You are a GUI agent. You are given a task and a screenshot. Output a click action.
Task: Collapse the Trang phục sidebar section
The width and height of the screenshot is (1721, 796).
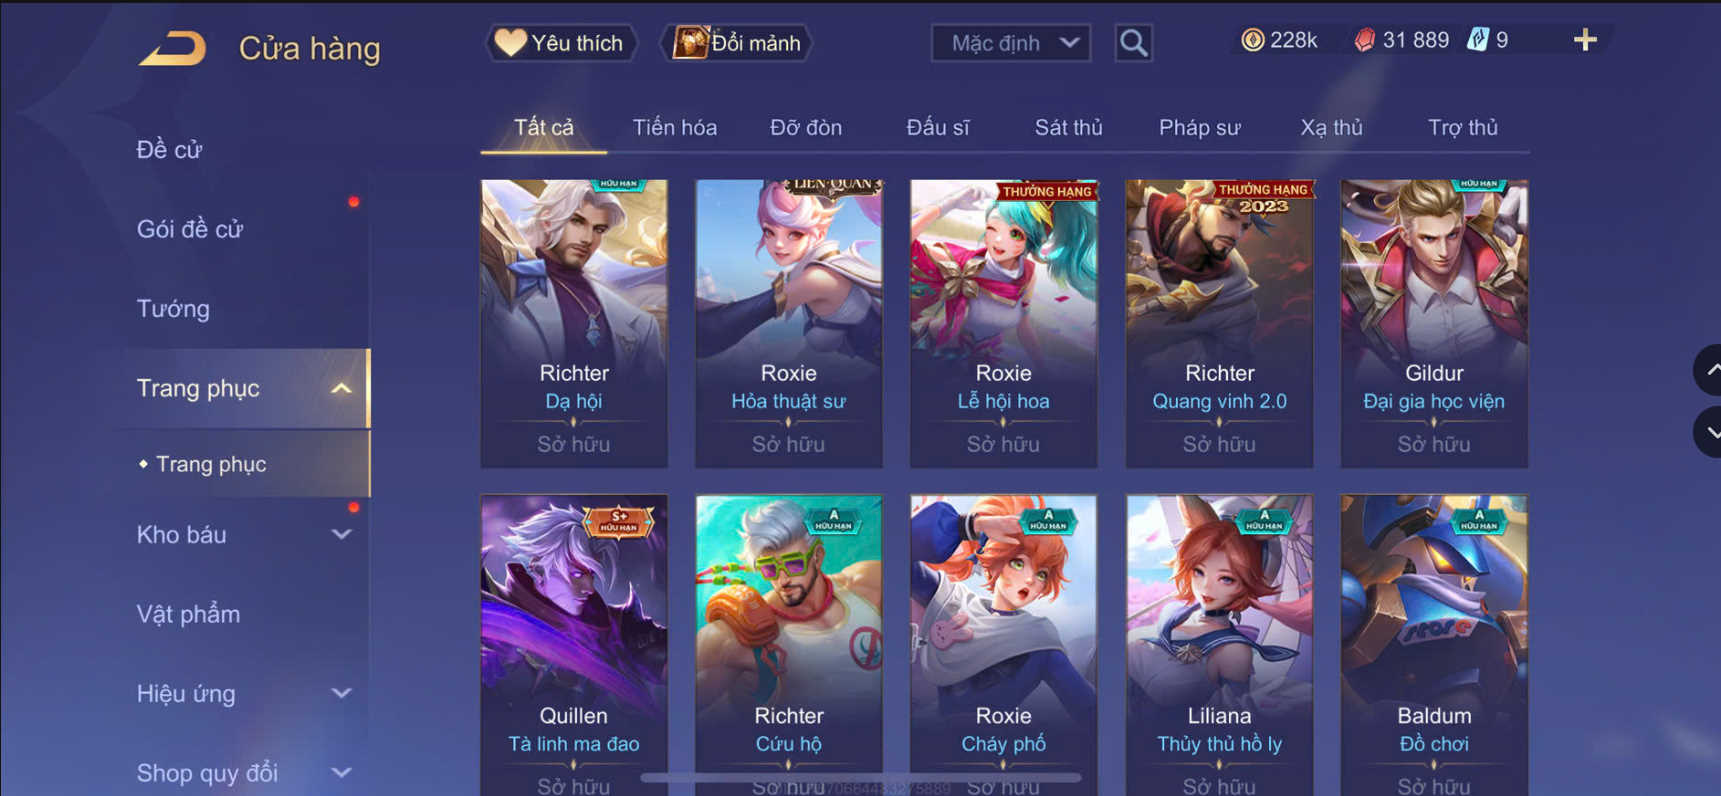click(341, 388)
